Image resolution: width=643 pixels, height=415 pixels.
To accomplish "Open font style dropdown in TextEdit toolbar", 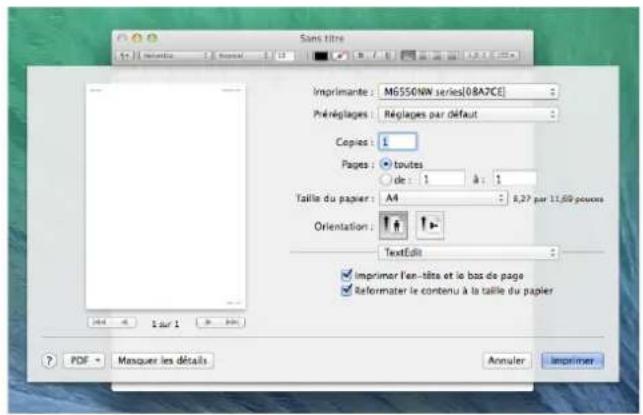I will (243, 55).
